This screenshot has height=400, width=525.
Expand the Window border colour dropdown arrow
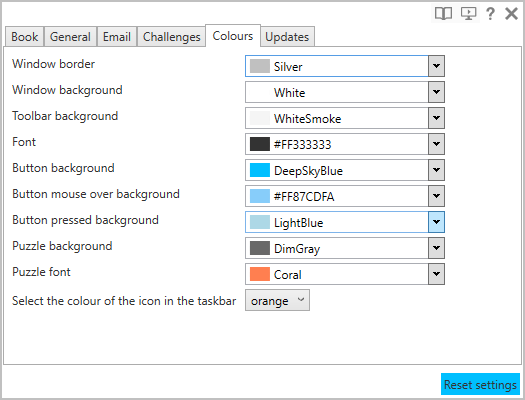click(436, 66)
